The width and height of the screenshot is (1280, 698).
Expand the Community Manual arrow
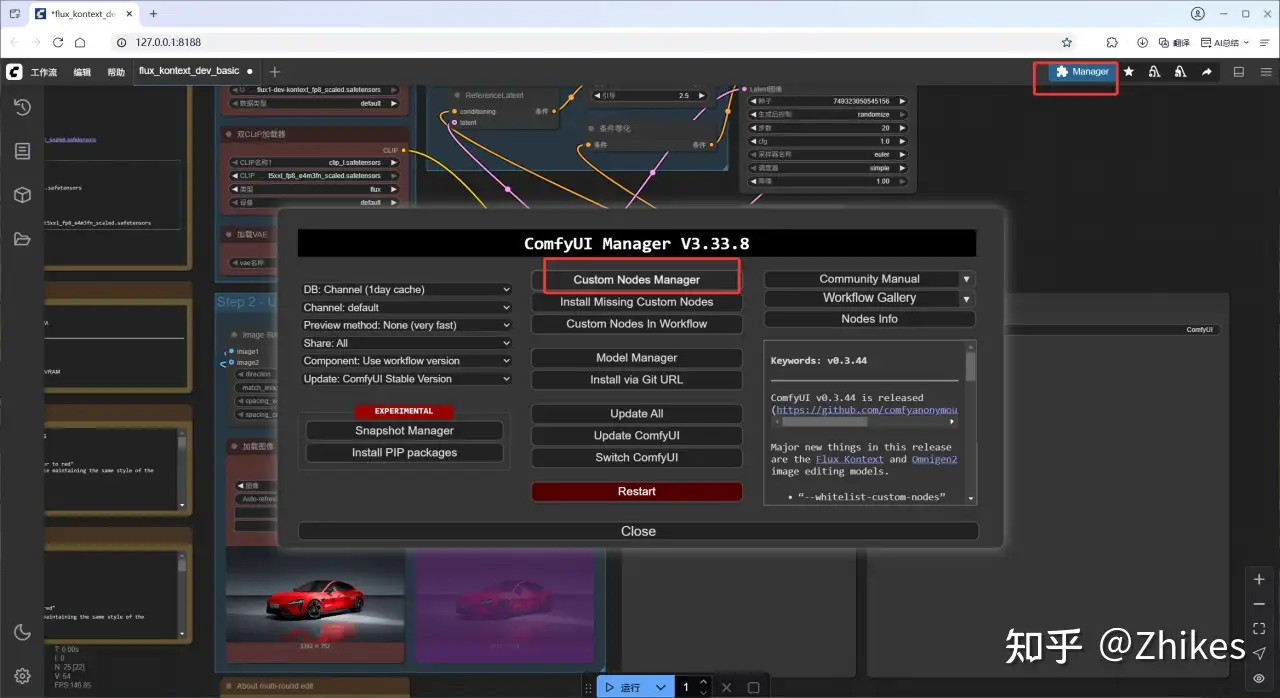point(966,279)
